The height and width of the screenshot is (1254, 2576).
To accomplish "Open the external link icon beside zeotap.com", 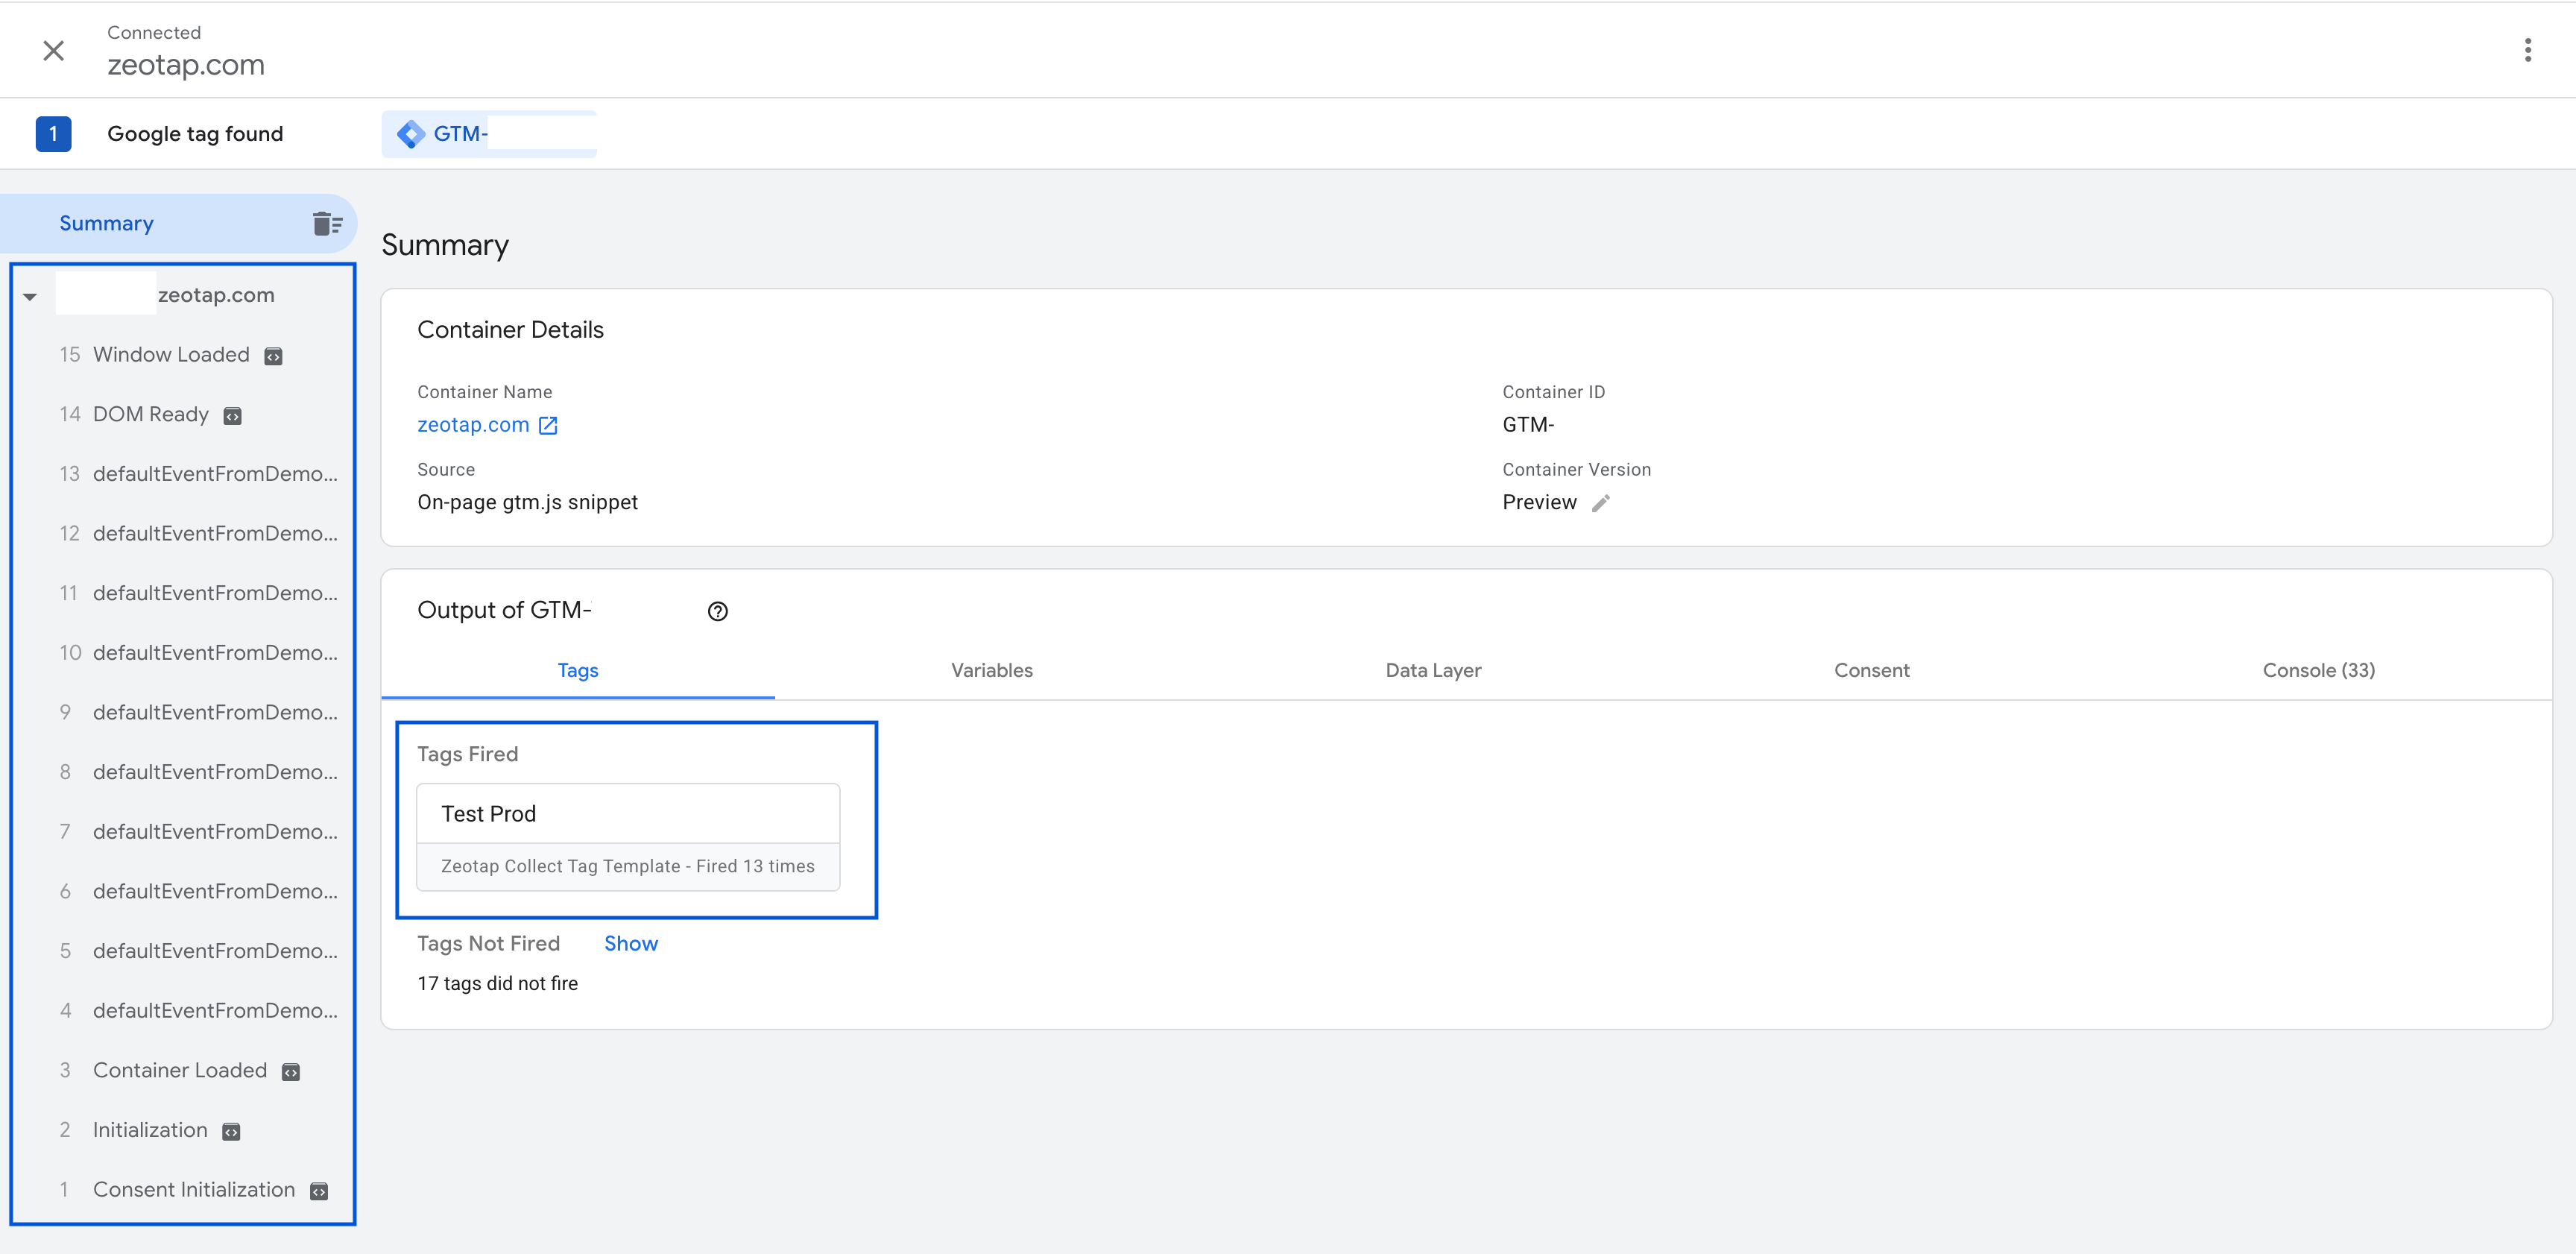I will (x=548, y=426).
